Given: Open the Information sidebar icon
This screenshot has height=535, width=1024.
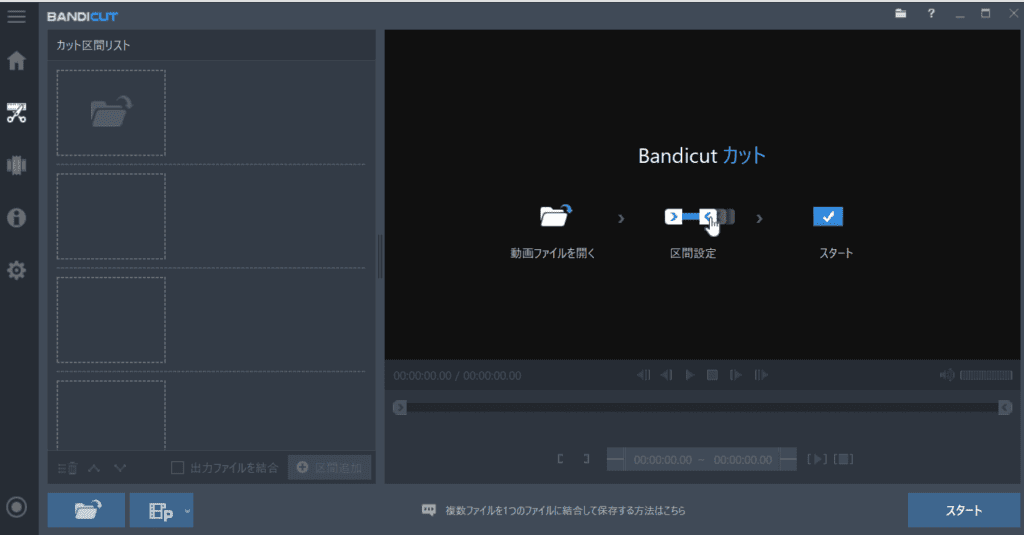Looking at the screenshot, I should pyautogui.click(x=16, y=218).
